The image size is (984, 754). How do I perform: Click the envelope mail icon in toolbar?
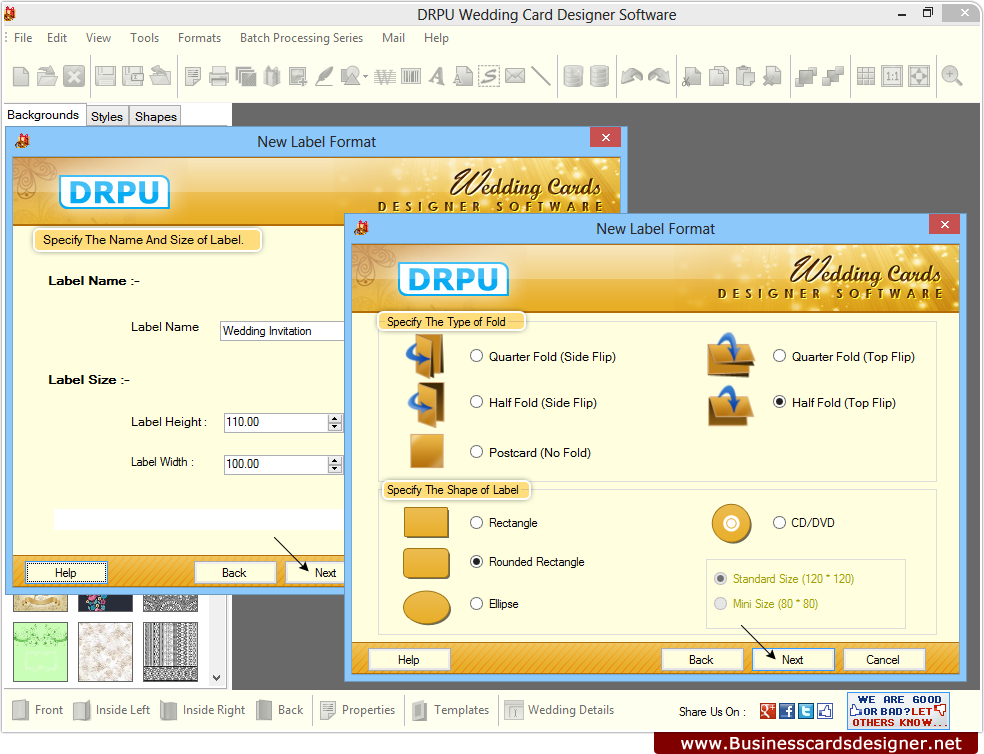point(515,77)
